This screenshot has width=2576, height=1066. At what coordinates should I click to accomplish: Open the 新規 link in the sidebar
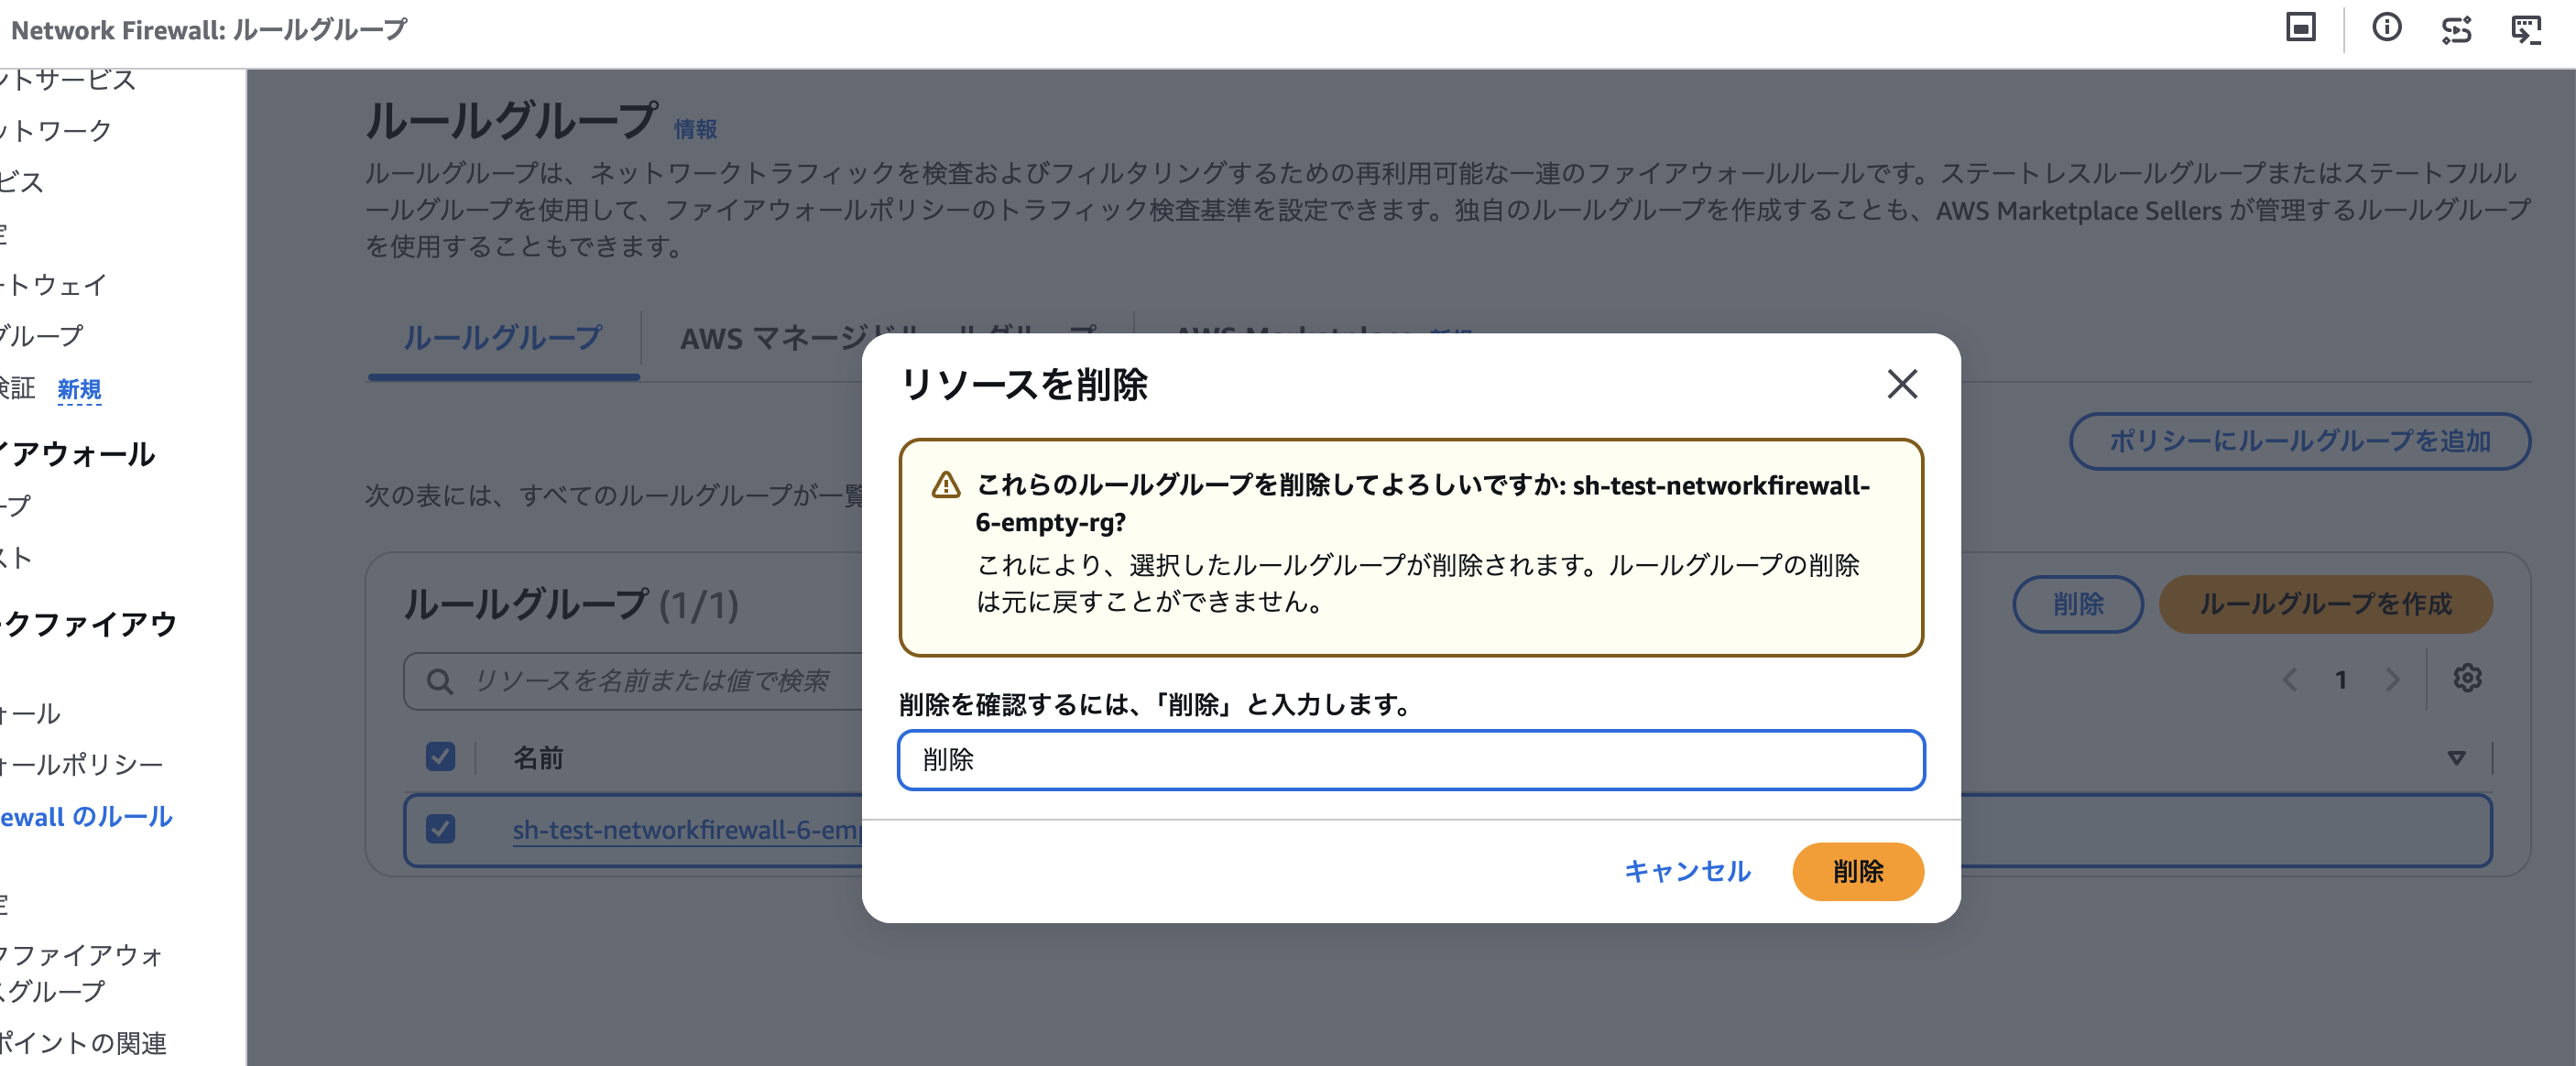tap(79, 388)
